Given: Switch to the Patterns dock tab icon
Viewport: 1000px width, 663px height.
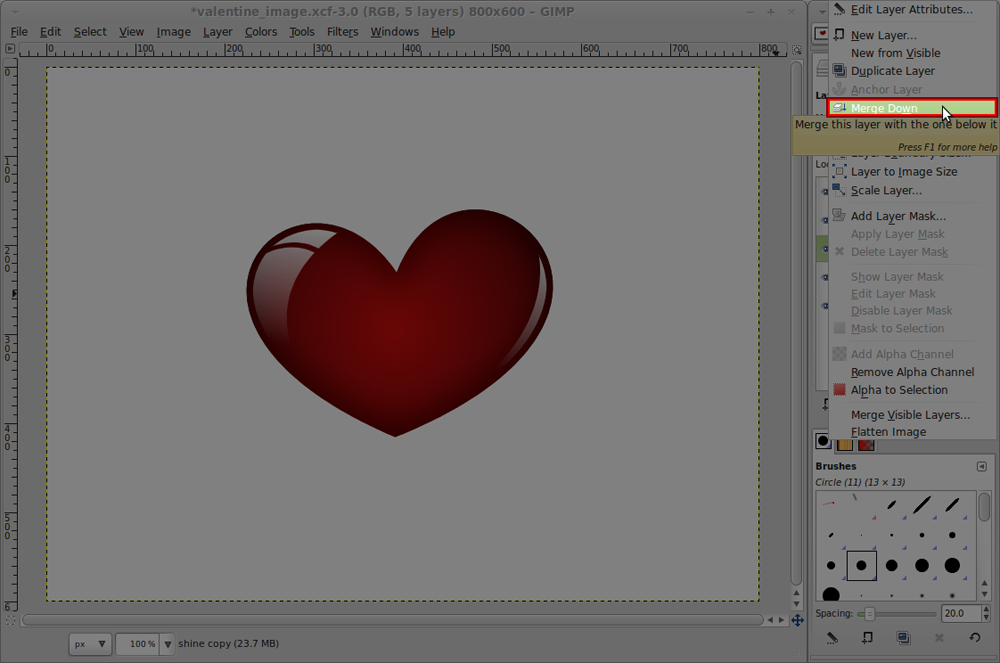Looking at the screenshot, I should (x=845, y=442).
